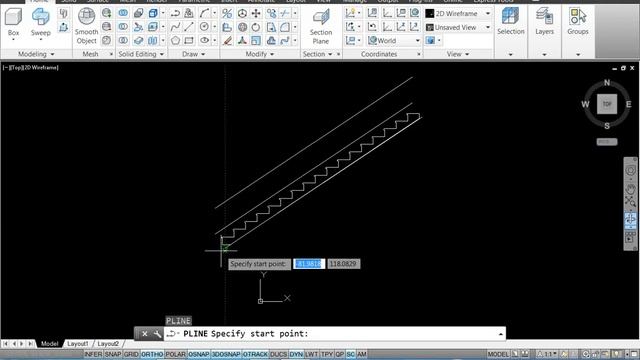Switch to the Model tab
The height and width of the screenshot is (360, 640).
point(49,344)
